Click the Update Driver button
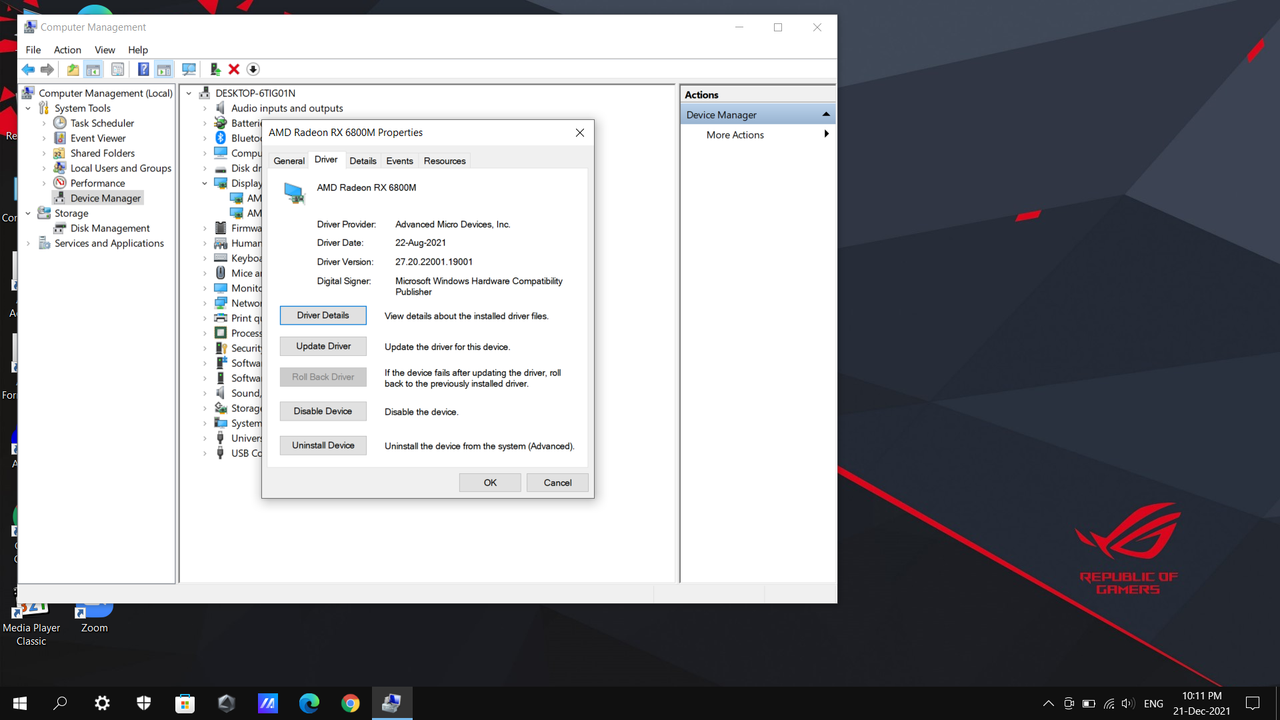Image resolution: width=1280 pixels, height=720 pixels. point(323,346)
